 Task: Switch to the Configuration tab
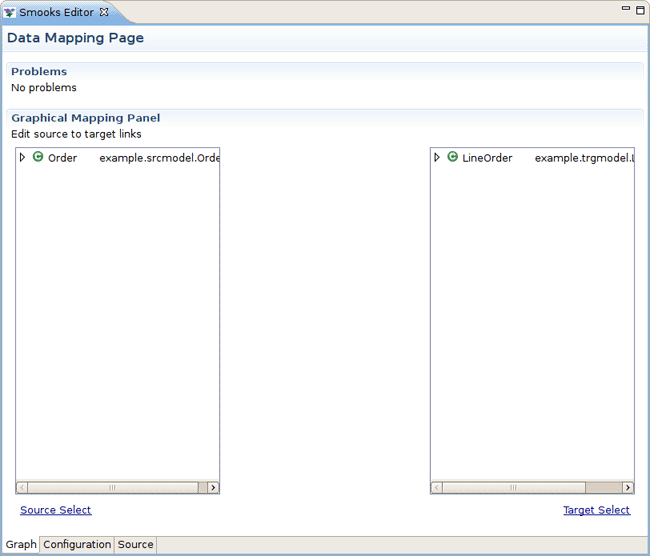[77, 545]
